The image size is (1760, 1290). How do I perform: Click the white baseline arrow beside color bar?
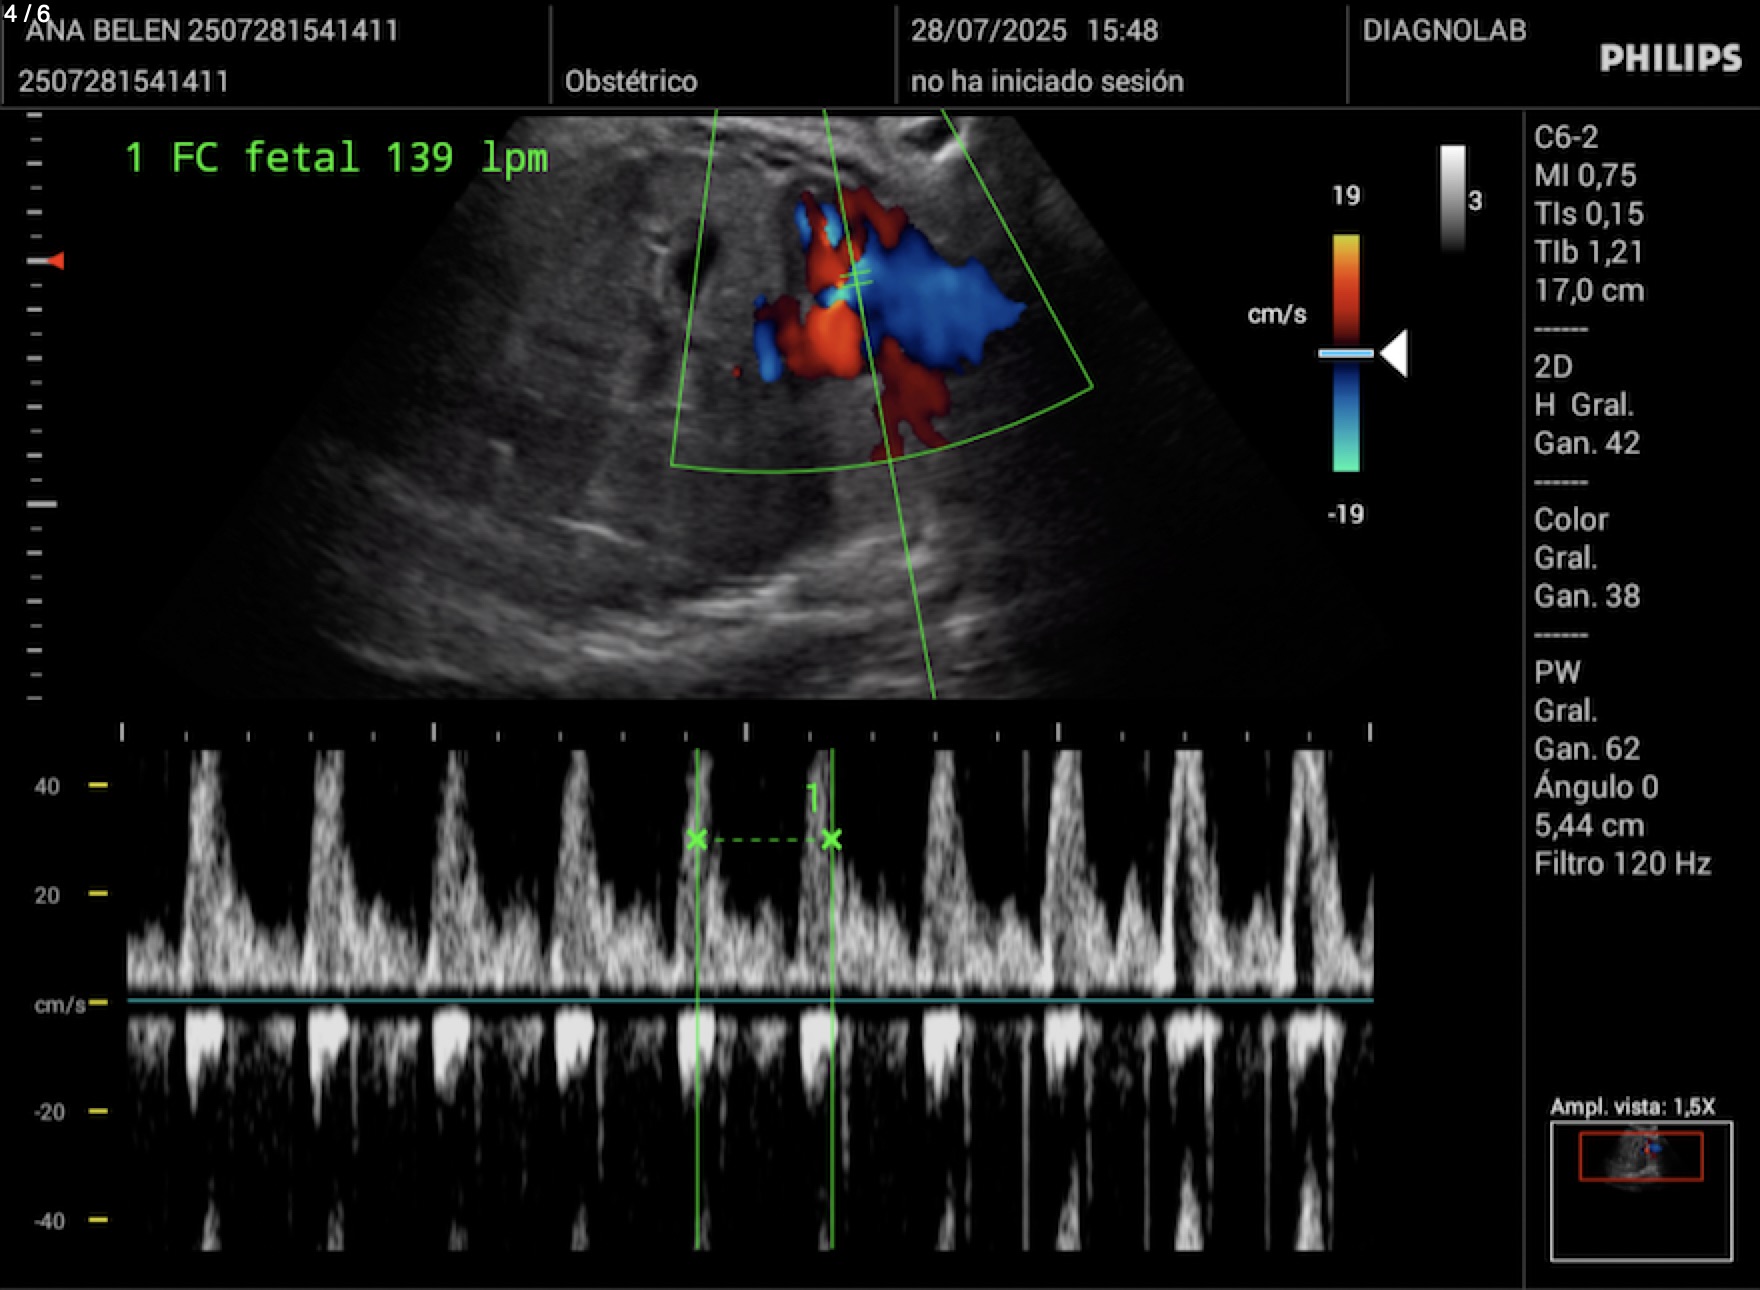pyautogui.click(x=1395, y=353)
